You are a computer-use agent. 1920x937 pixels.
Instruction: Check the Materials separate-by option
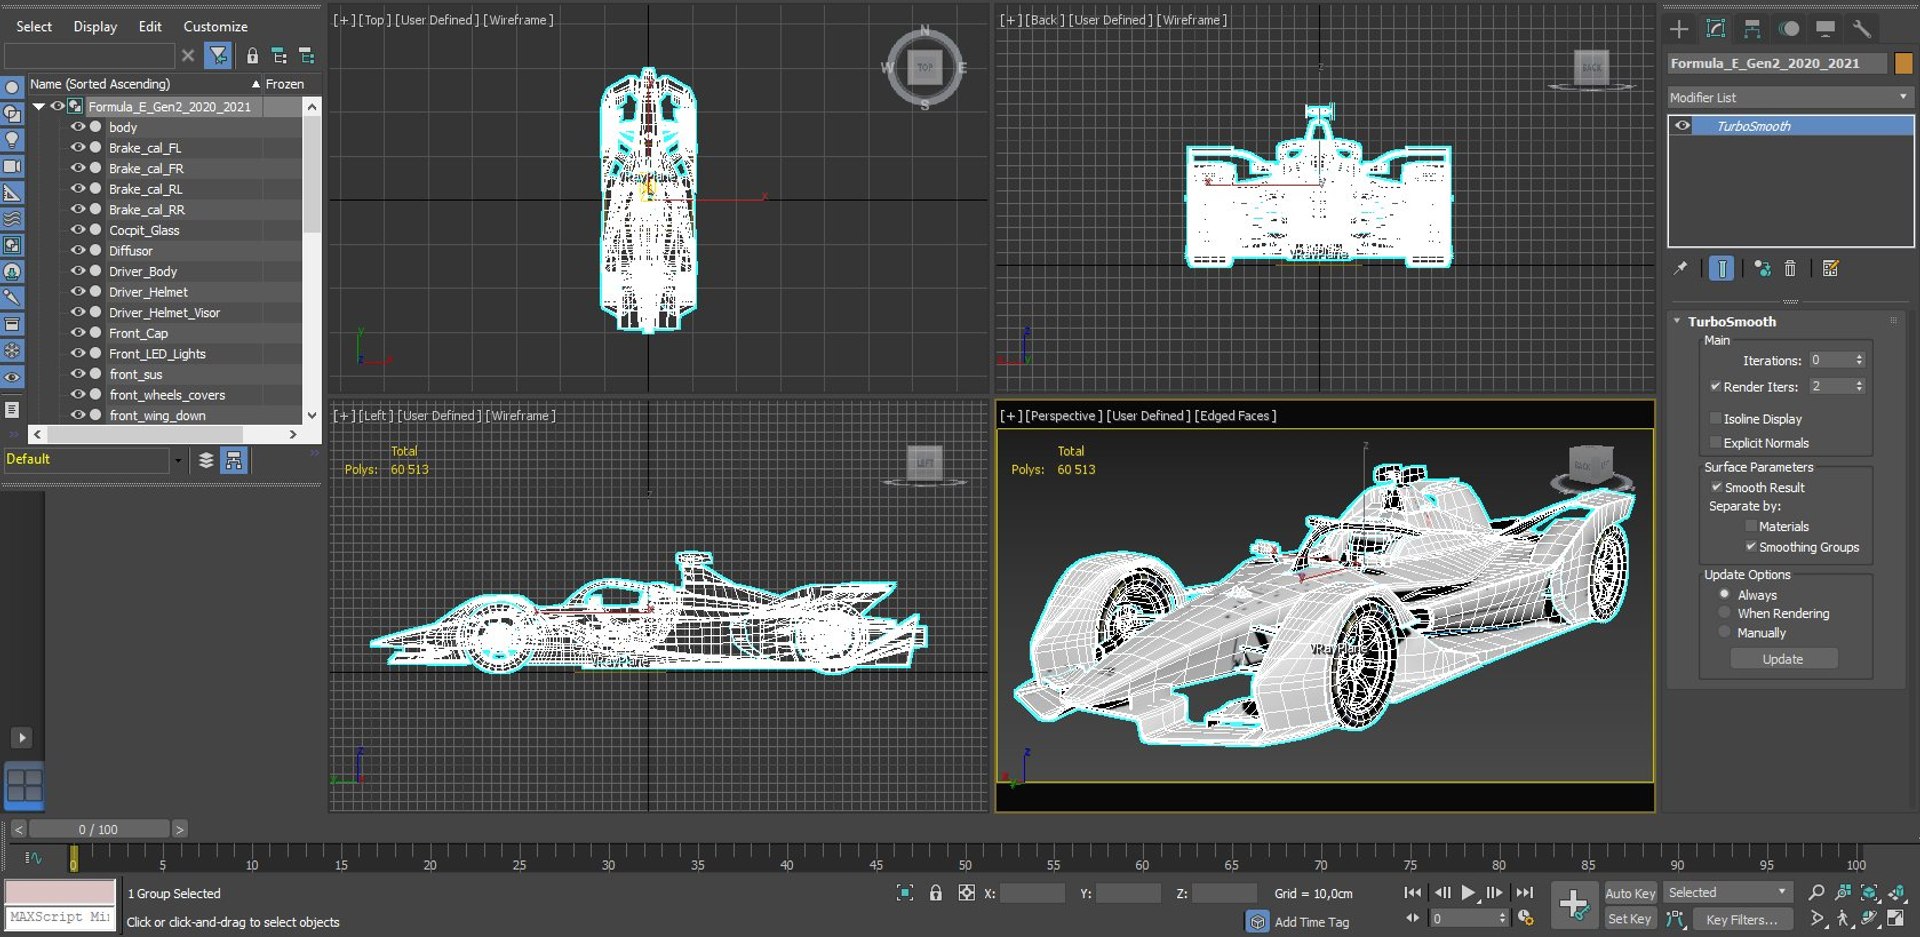click(1751, 526)
